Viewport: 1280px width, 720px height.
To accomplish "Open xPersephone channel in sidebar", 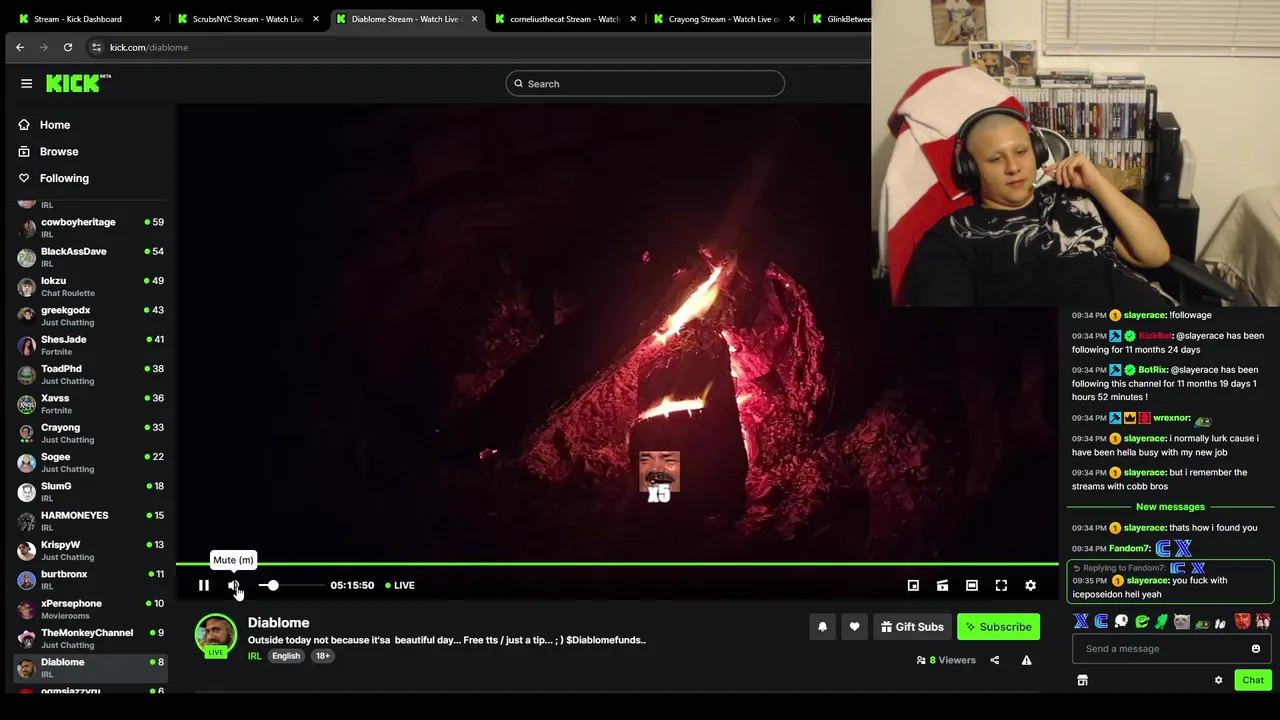I will (x=90, y=608).
